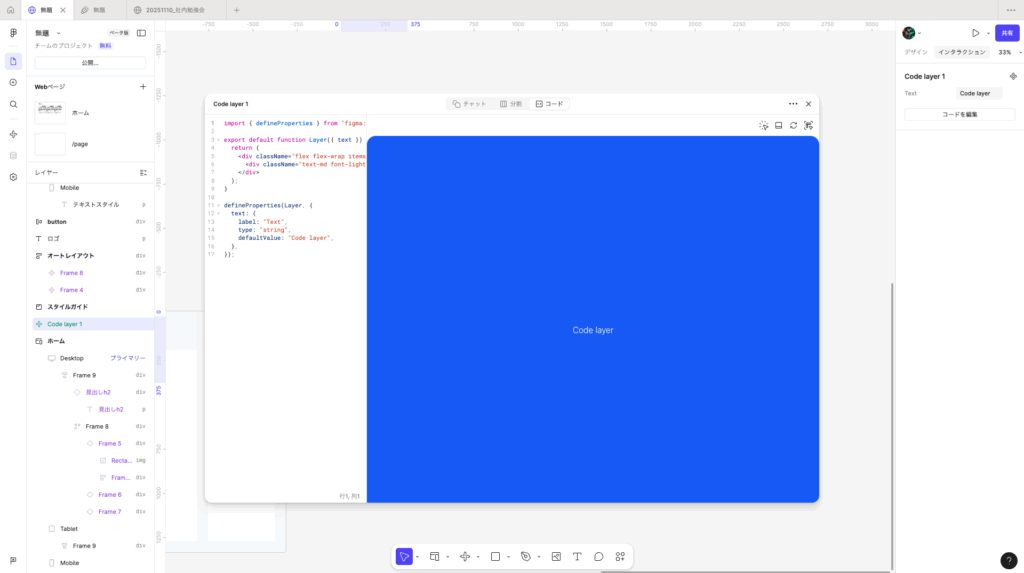
Task: Switch to the デザイン tab in right panel
Action: pos(916,52)
